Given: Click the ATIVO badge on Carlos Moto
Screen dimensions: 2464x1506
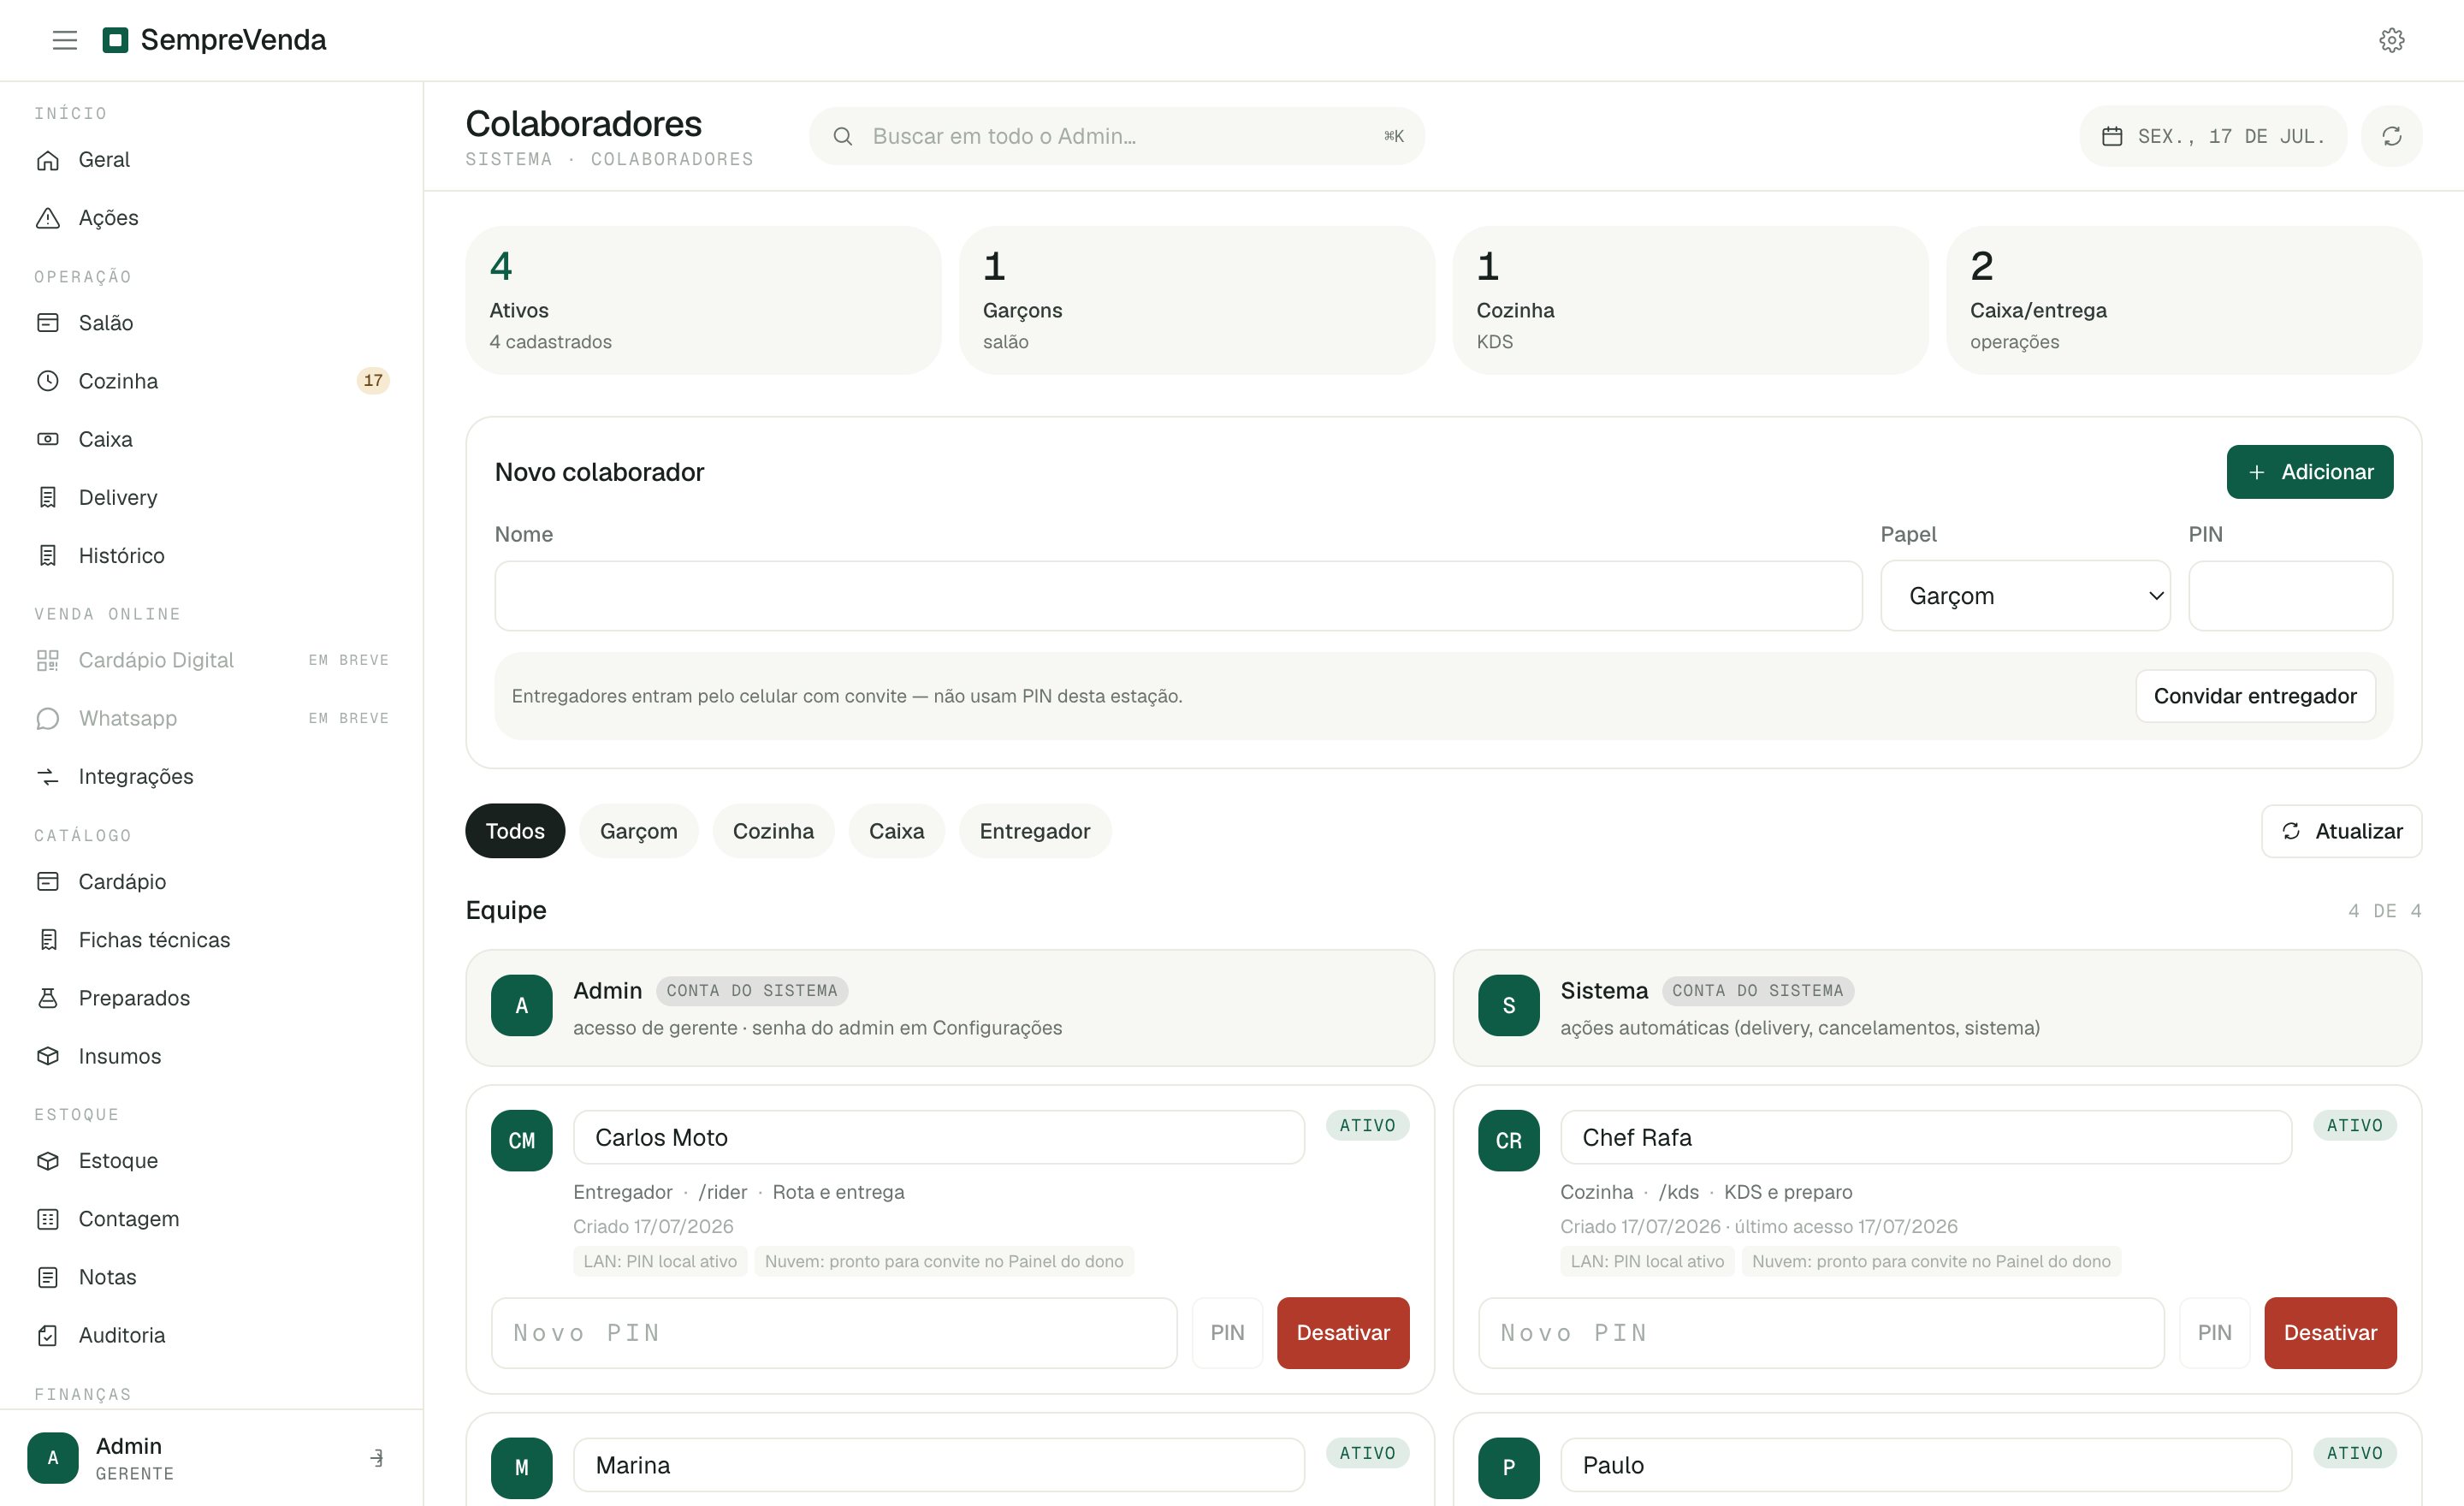Looking at the screenshot, I should (x=1367, y=1125).
